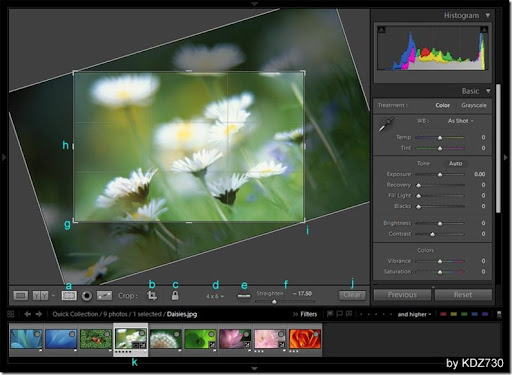The height and width of the screenshot is (375, 512).
Task: Set treatment to Color
Action: (442, 105)
